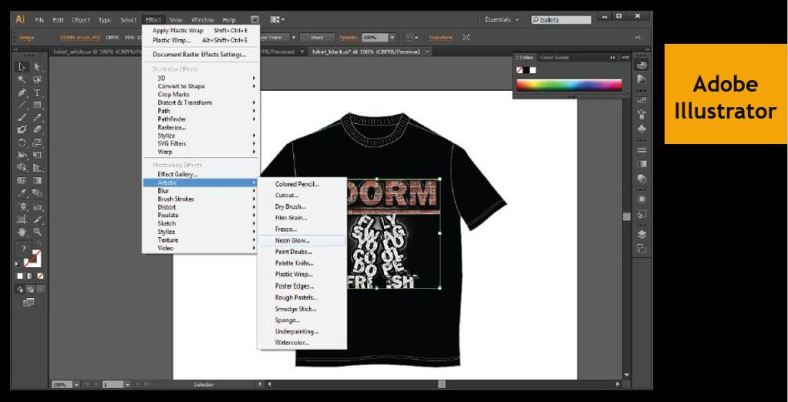Click the horizontal scrollbar thumb
Screen dimensions: 788x402
coord(441,384)
